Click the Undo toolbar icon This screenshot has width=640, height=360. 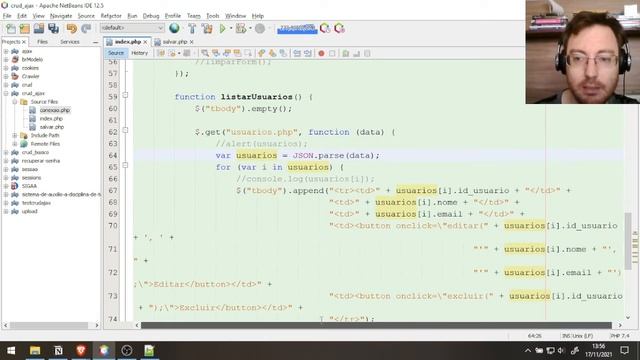[x=72, y=29]
